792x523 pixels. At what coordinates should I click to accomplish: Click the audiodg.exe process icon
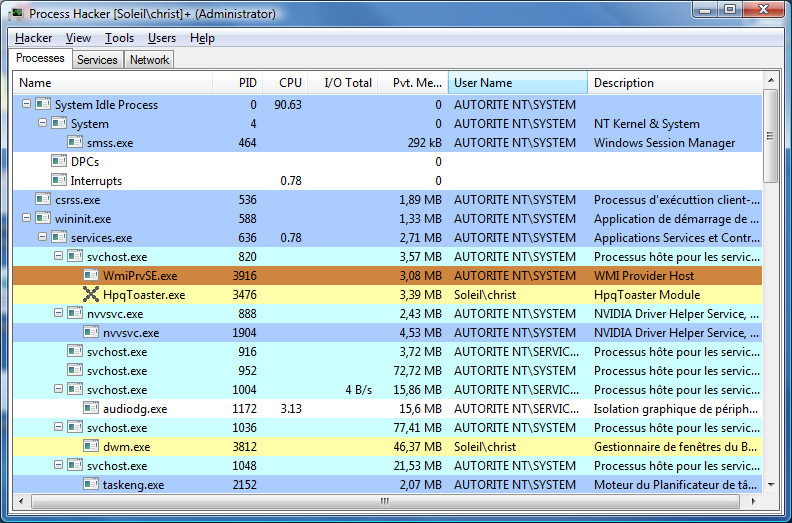coord(91,409)
